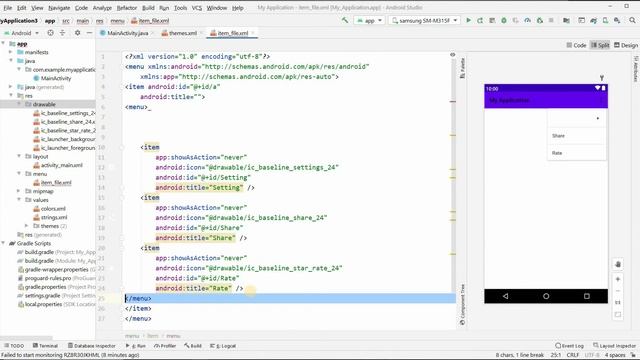Viewport: 640px width, 360px height.
Task: Hide the project panel with minus icon
Action: tap(89, 33)
